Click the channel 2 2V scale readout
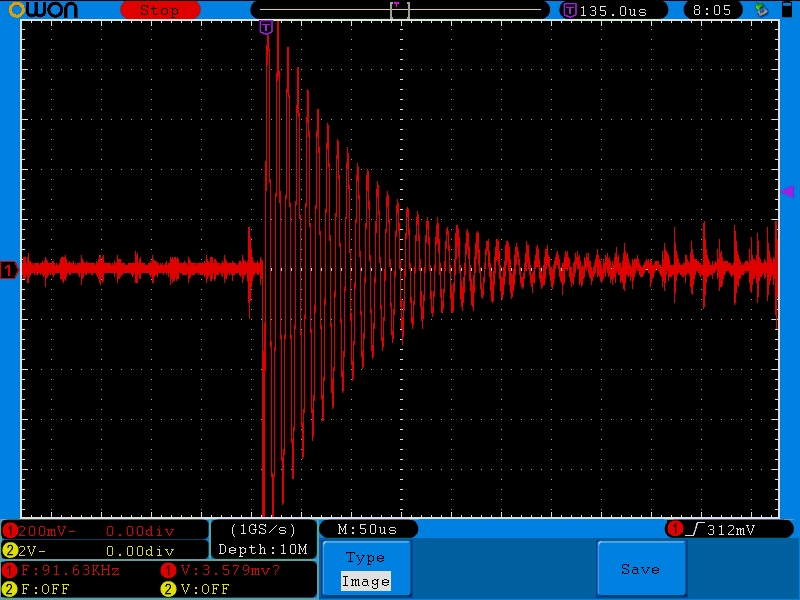Viewport: 800px width, 600px height. point(32,551)
